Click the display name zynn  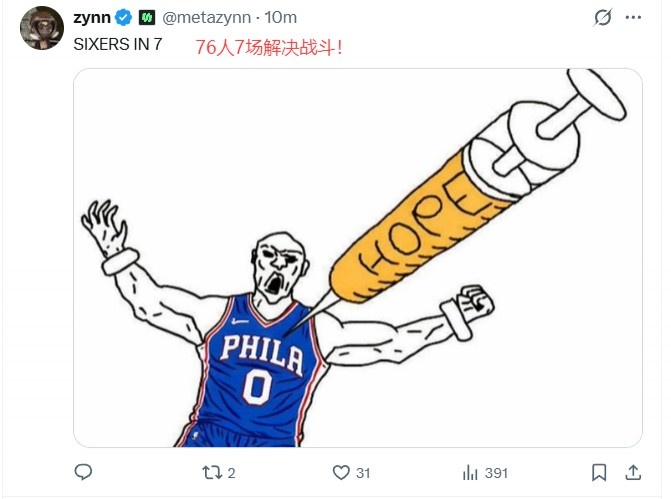click(92, 18)
